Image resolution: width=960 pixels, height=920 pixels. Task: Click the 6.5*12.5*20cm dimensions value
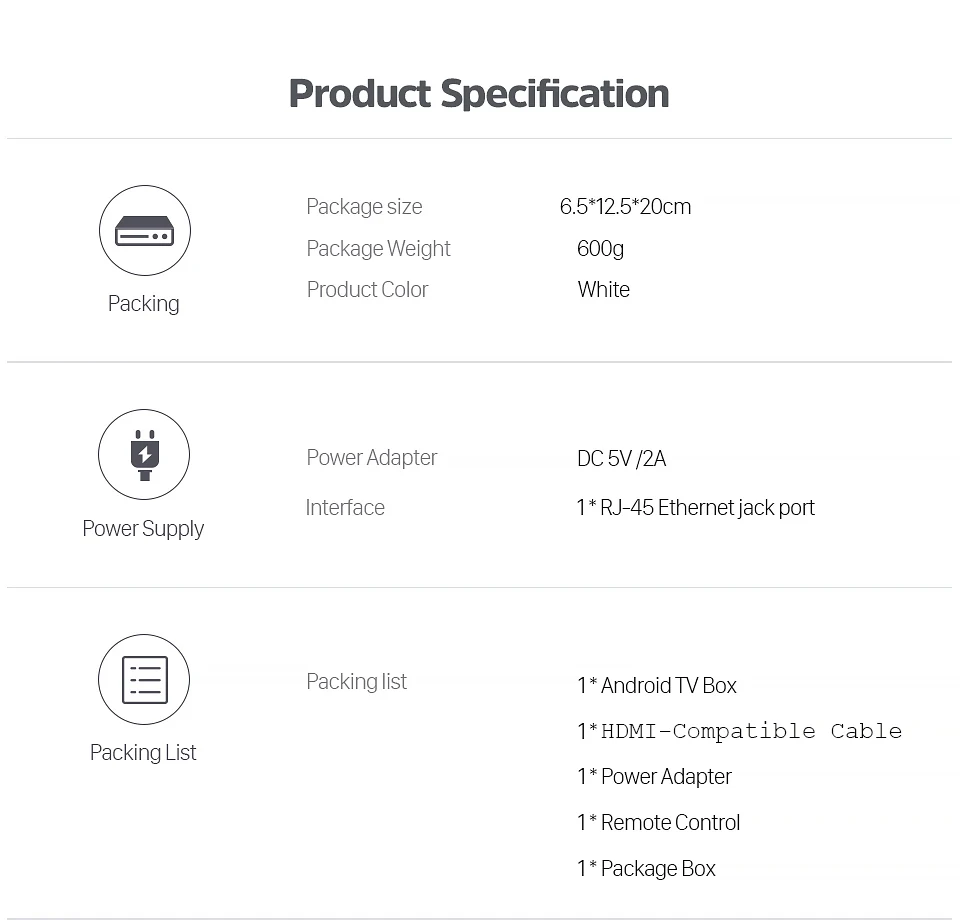pos(625,207)
